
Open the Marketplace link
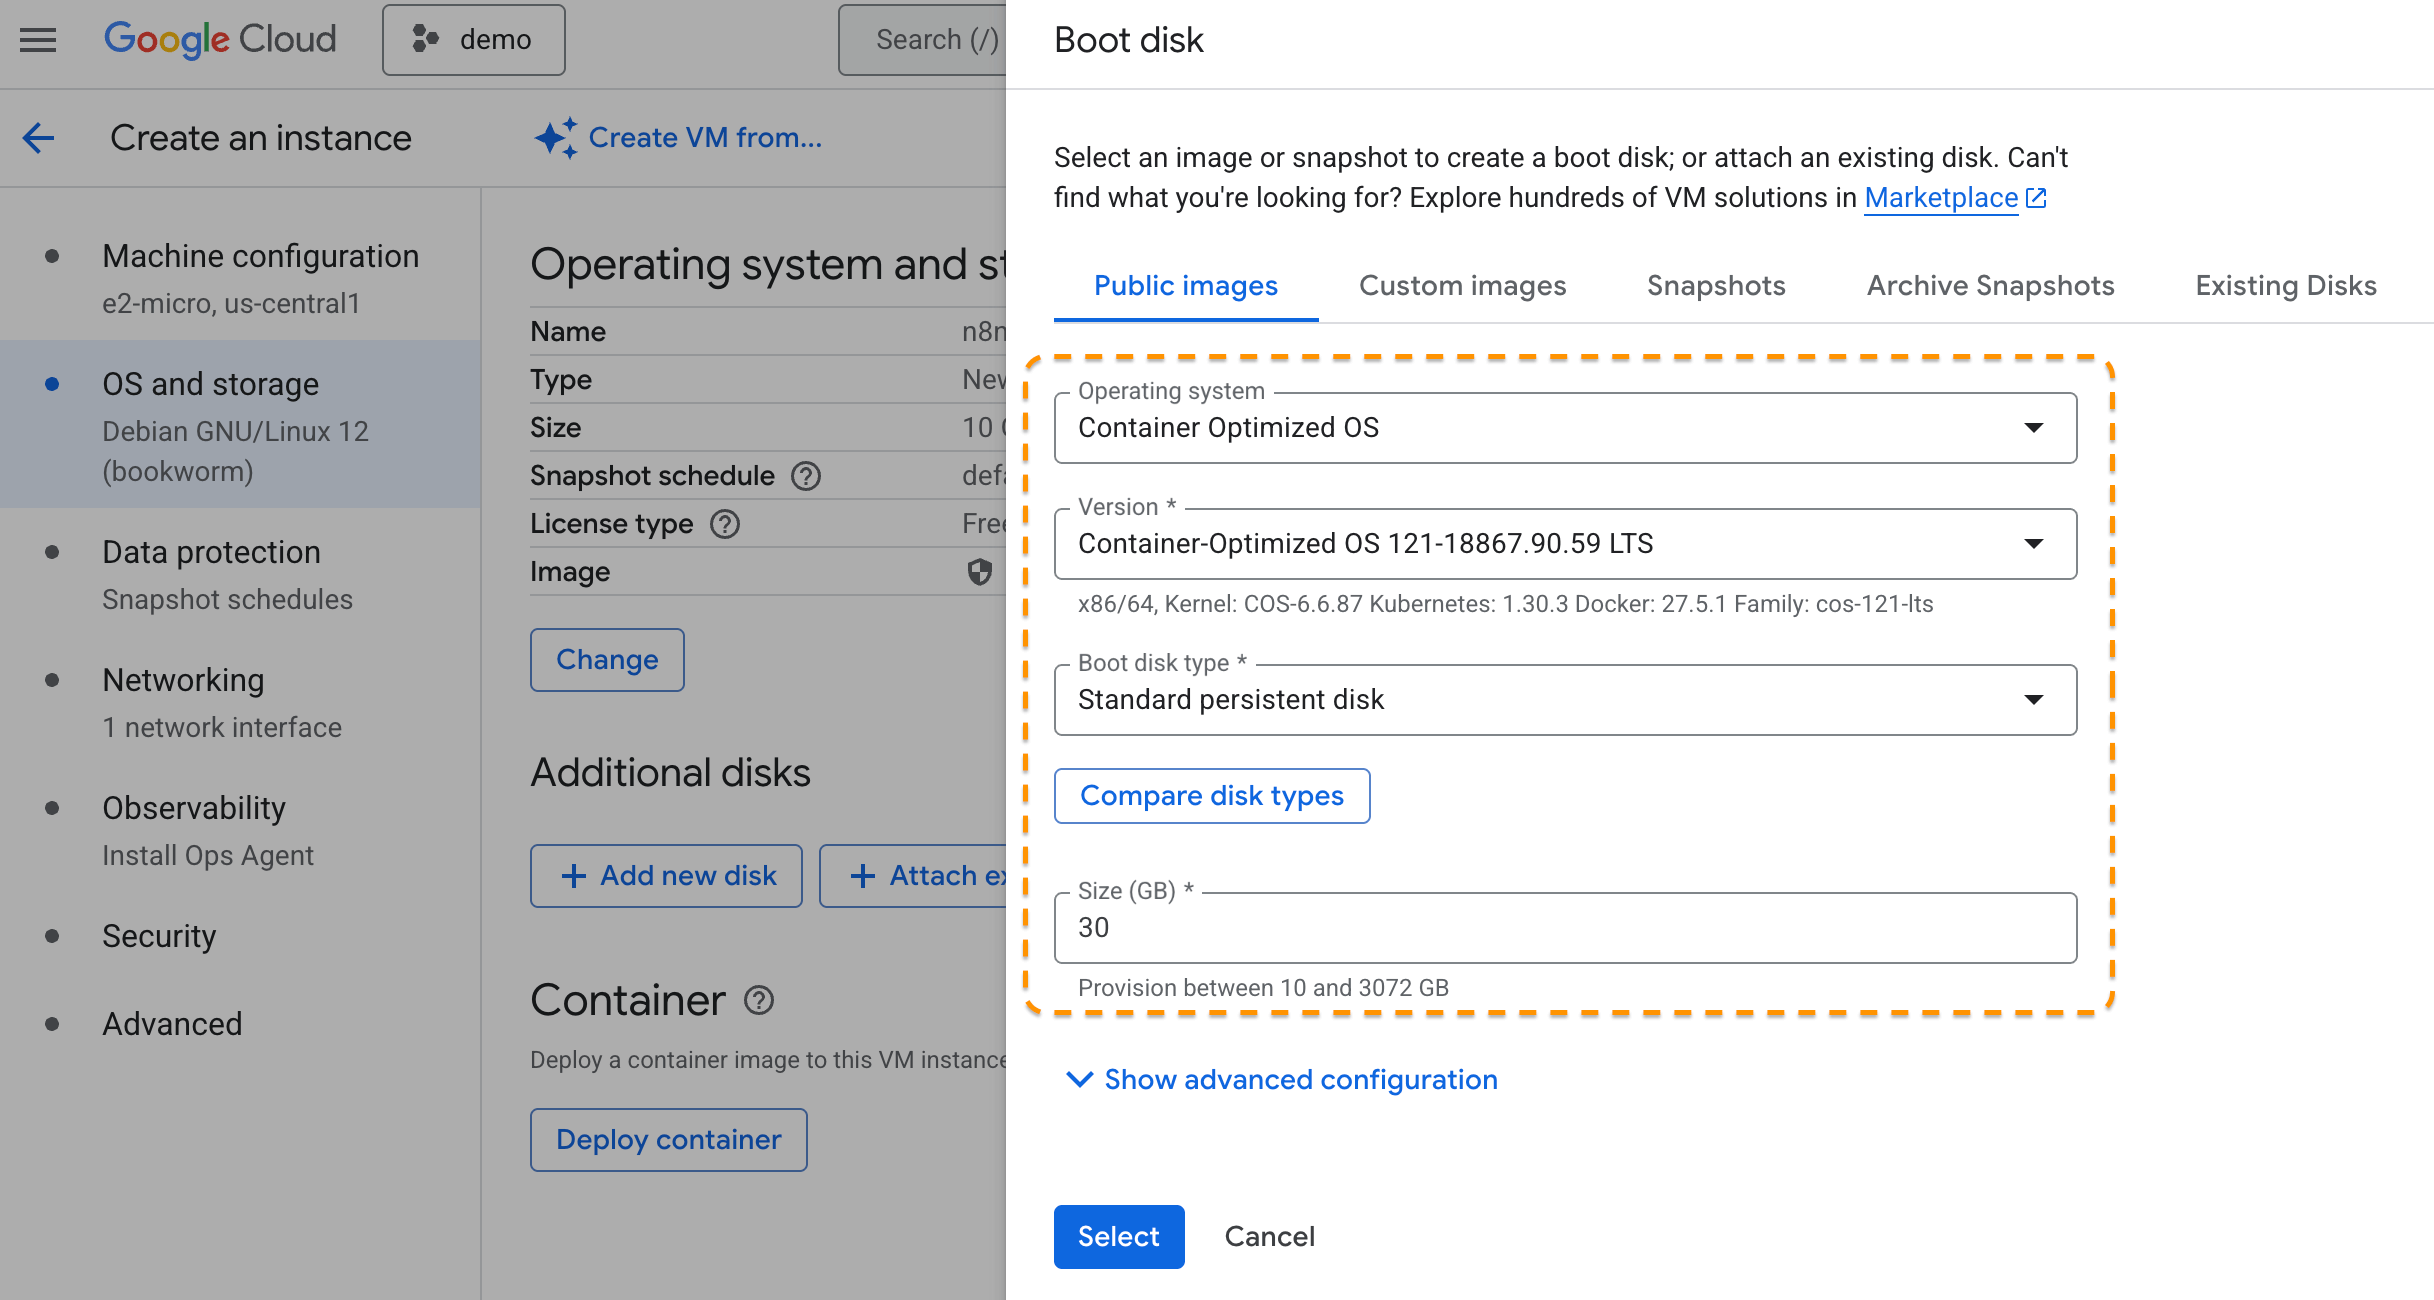coord(1941,198)
